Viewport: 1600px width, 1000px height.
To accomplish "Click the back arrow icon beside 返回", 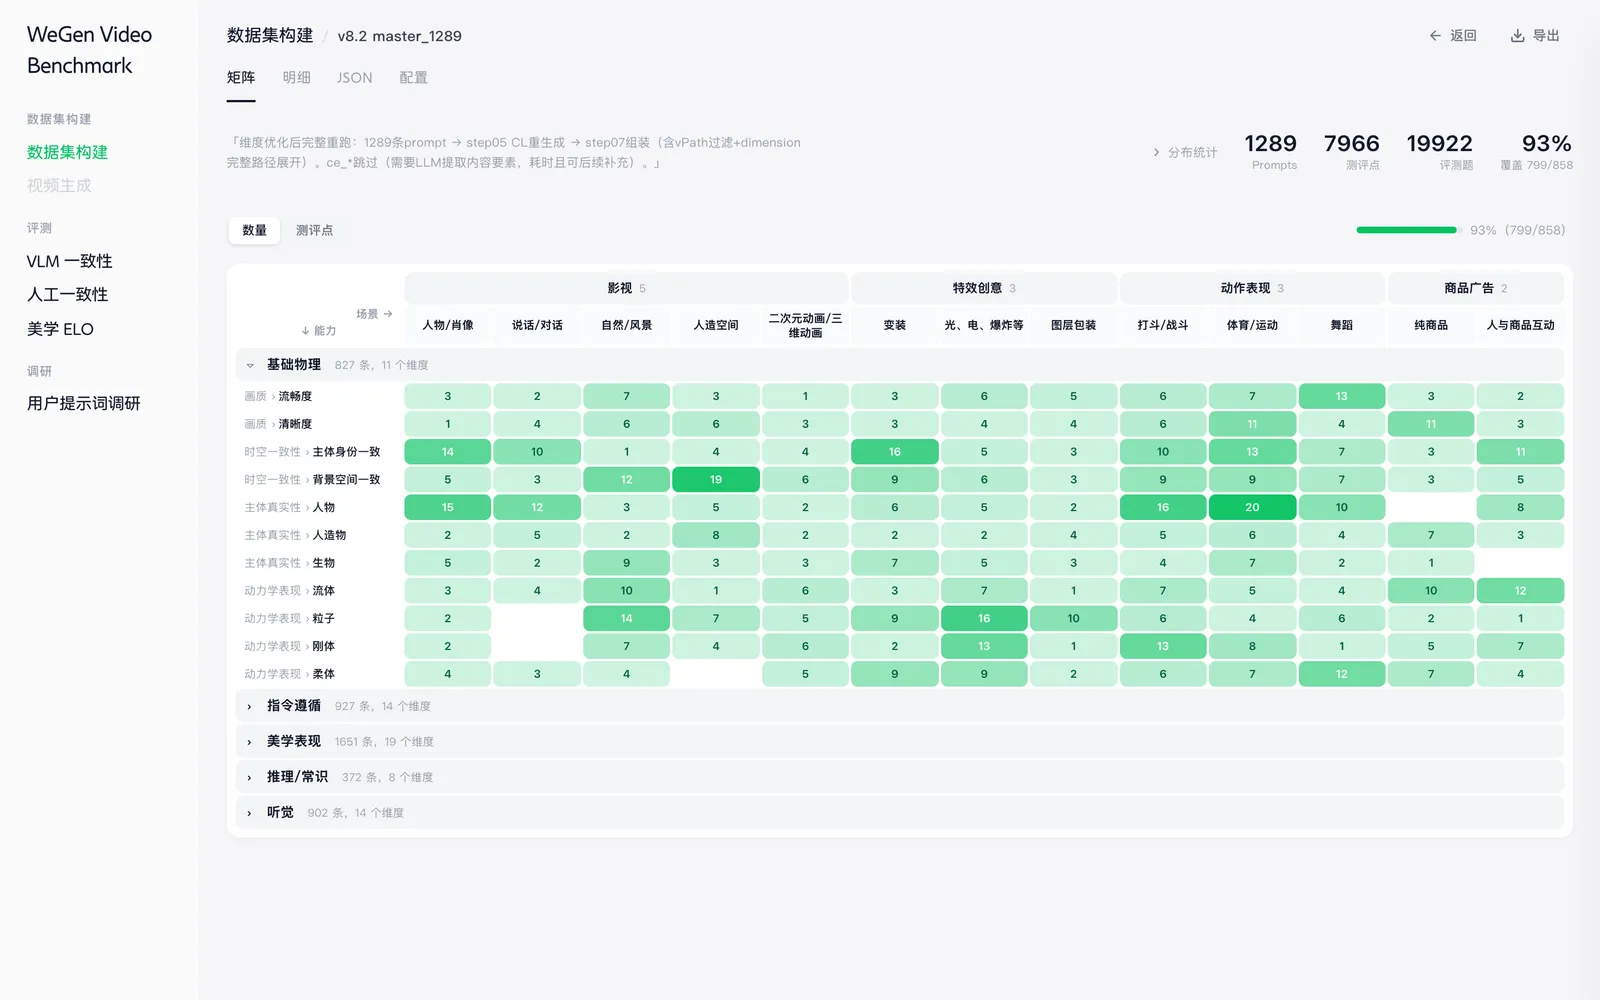I will 1435,36.
